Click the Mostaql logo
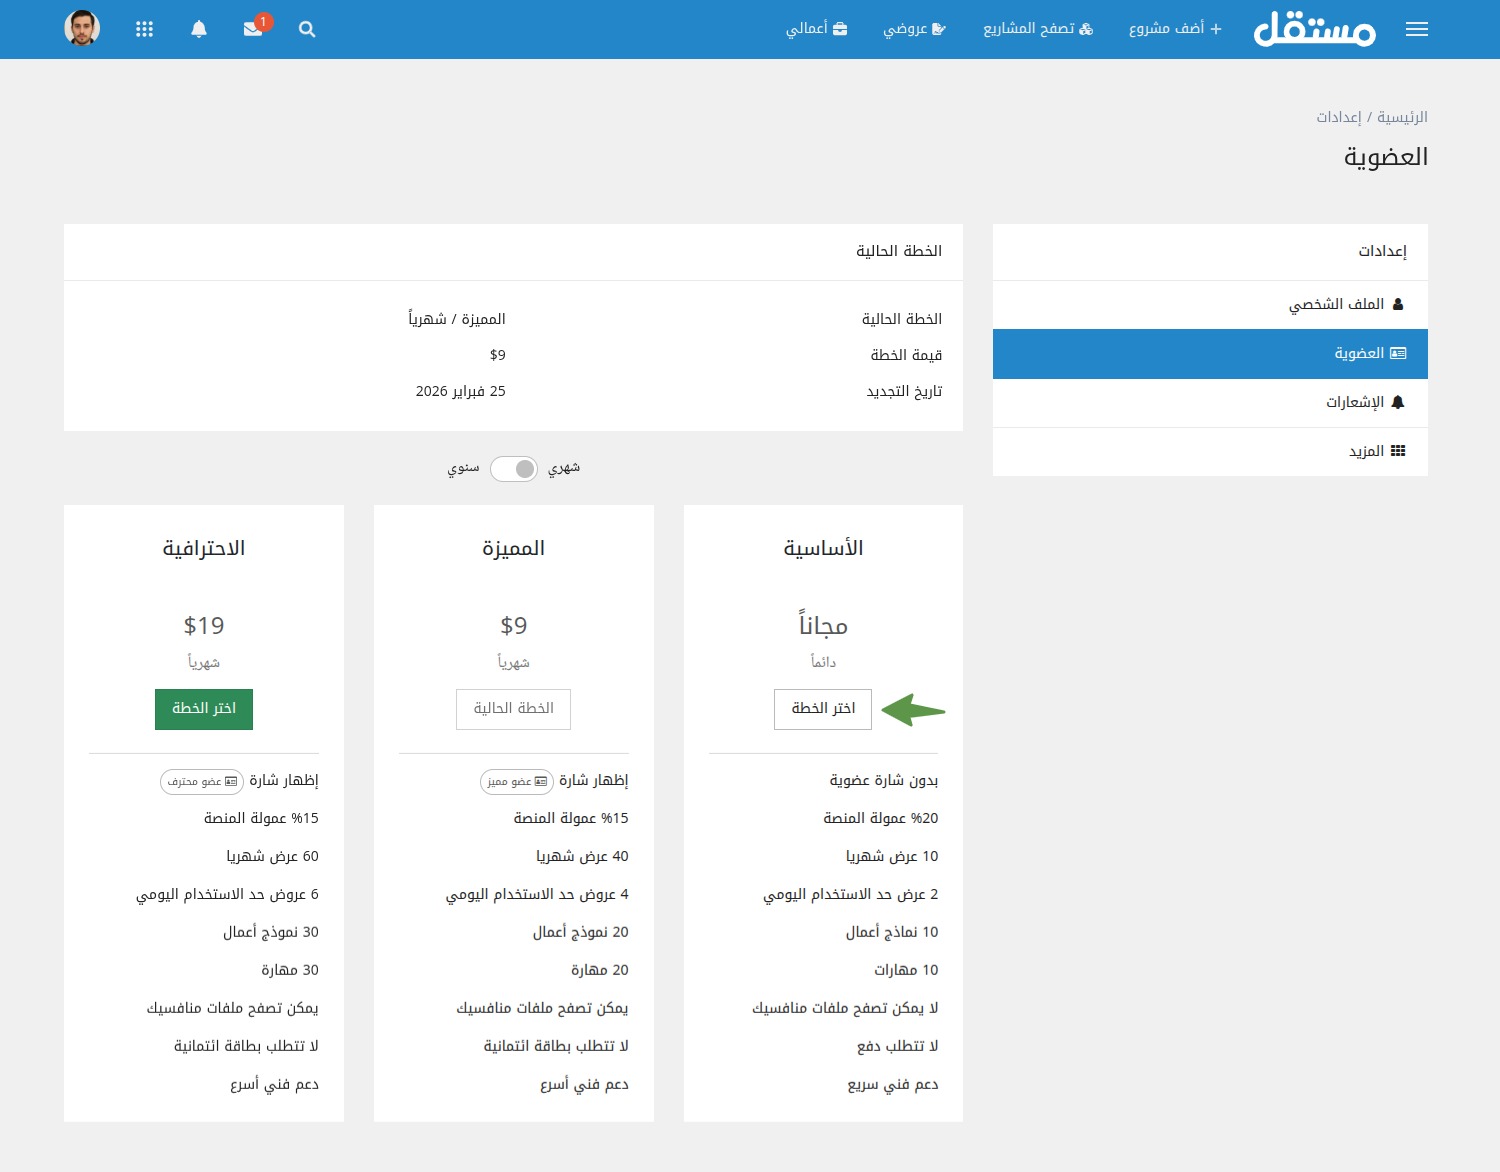Image resolution: width=1500 pixels, height=1172 pixels. [1314, 29]
